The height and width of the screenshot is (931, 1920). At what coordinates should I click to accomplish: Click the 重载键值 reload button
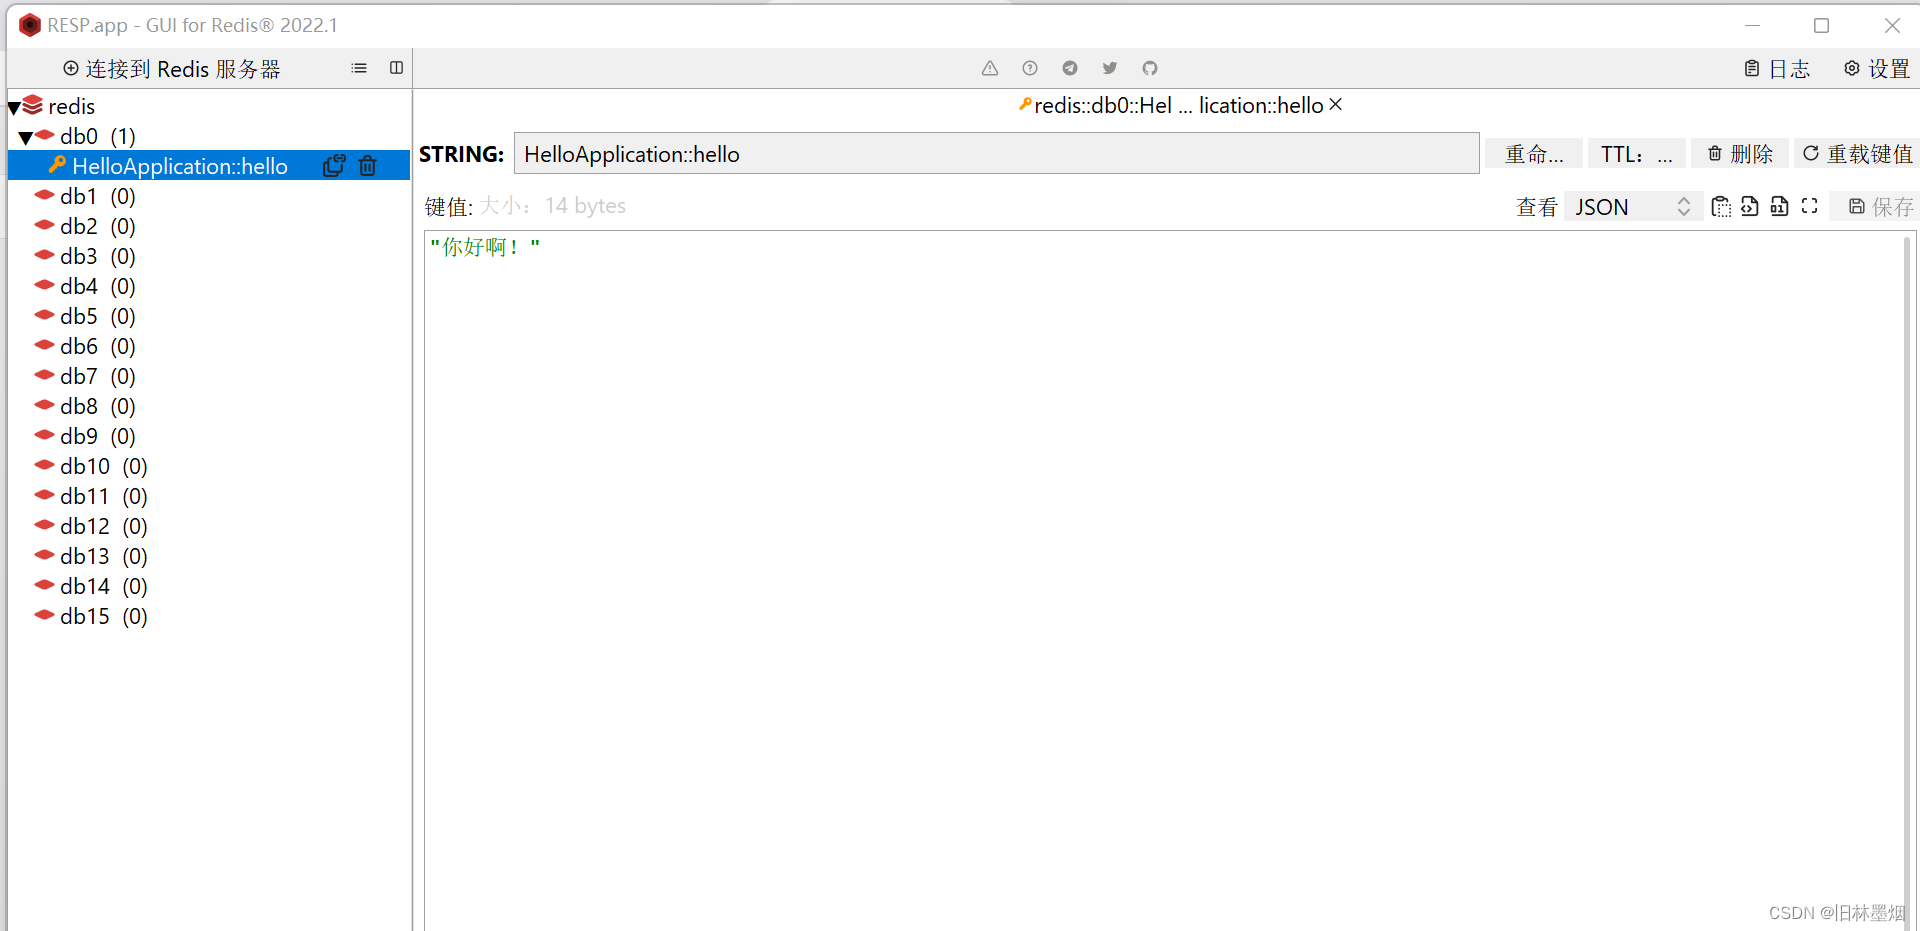pos(1857,154)
